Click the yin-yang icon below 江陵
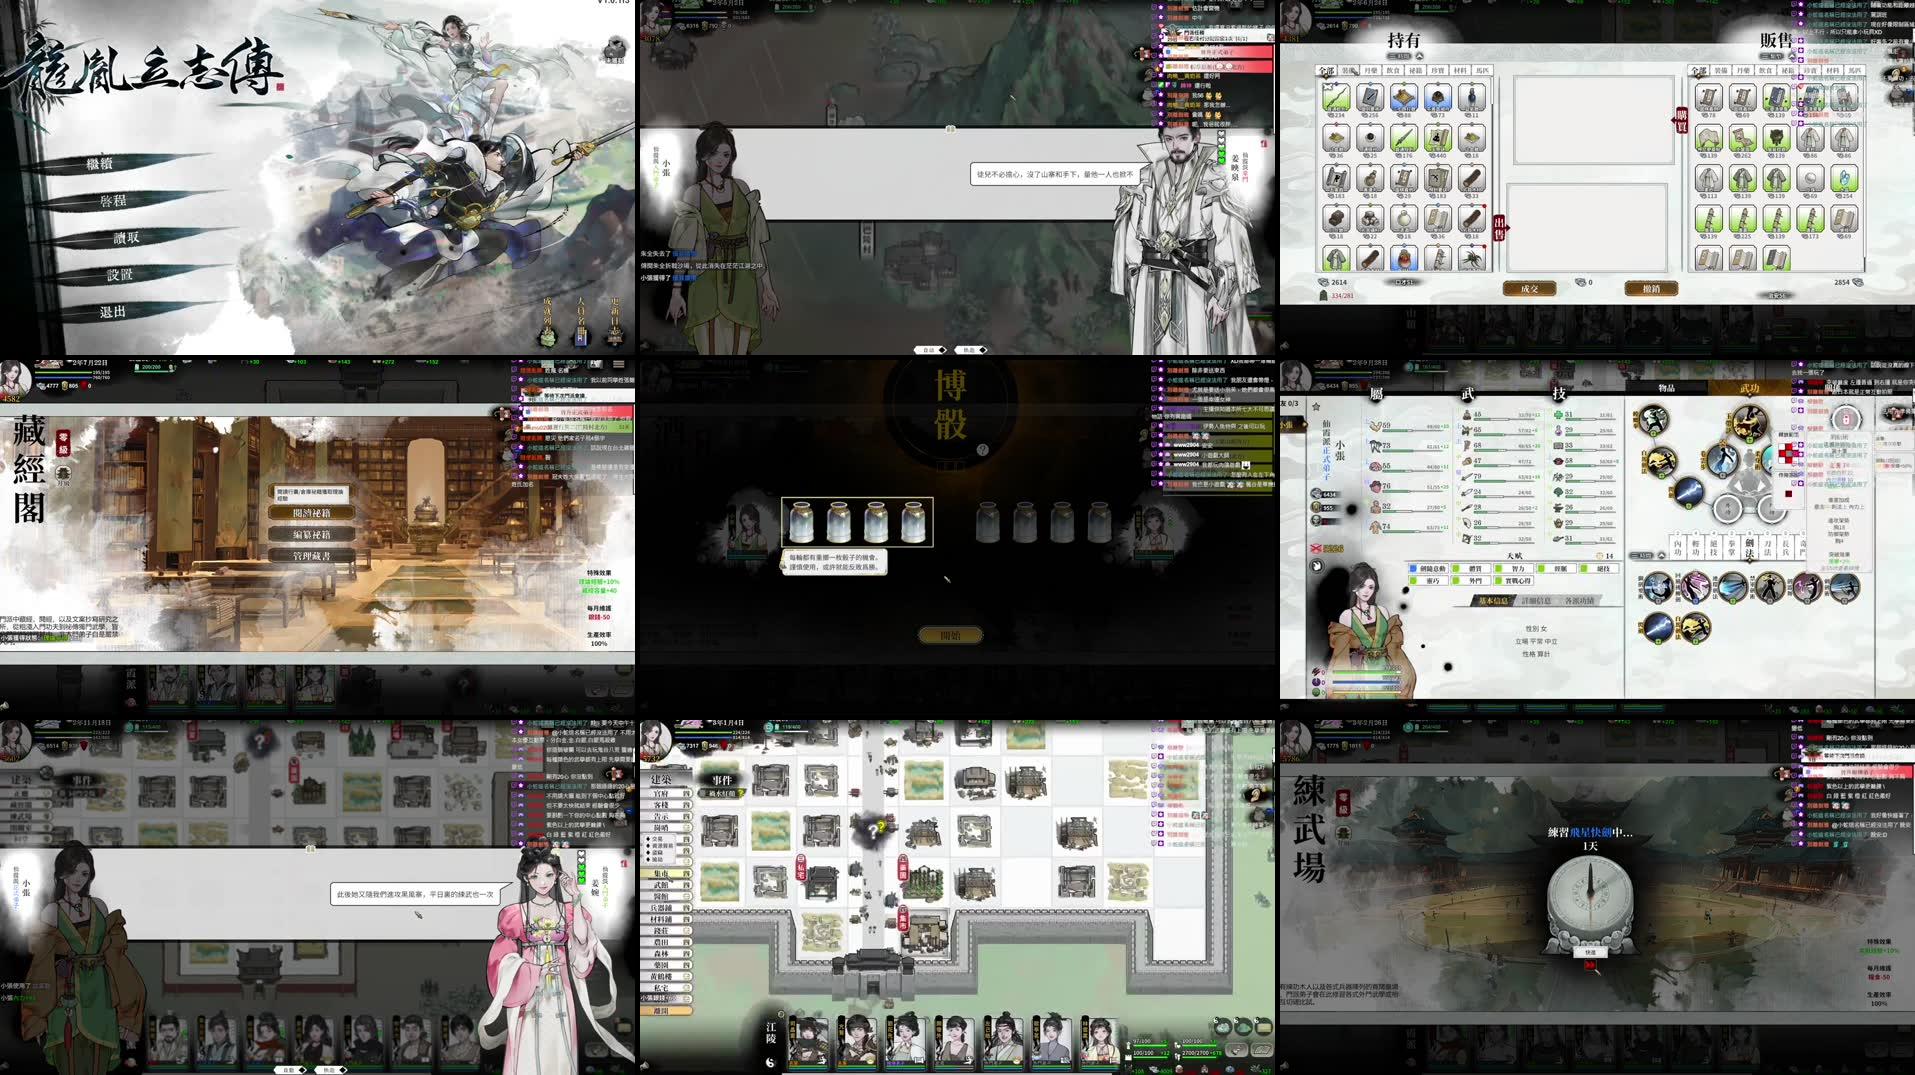 [x=771, y=1062]
